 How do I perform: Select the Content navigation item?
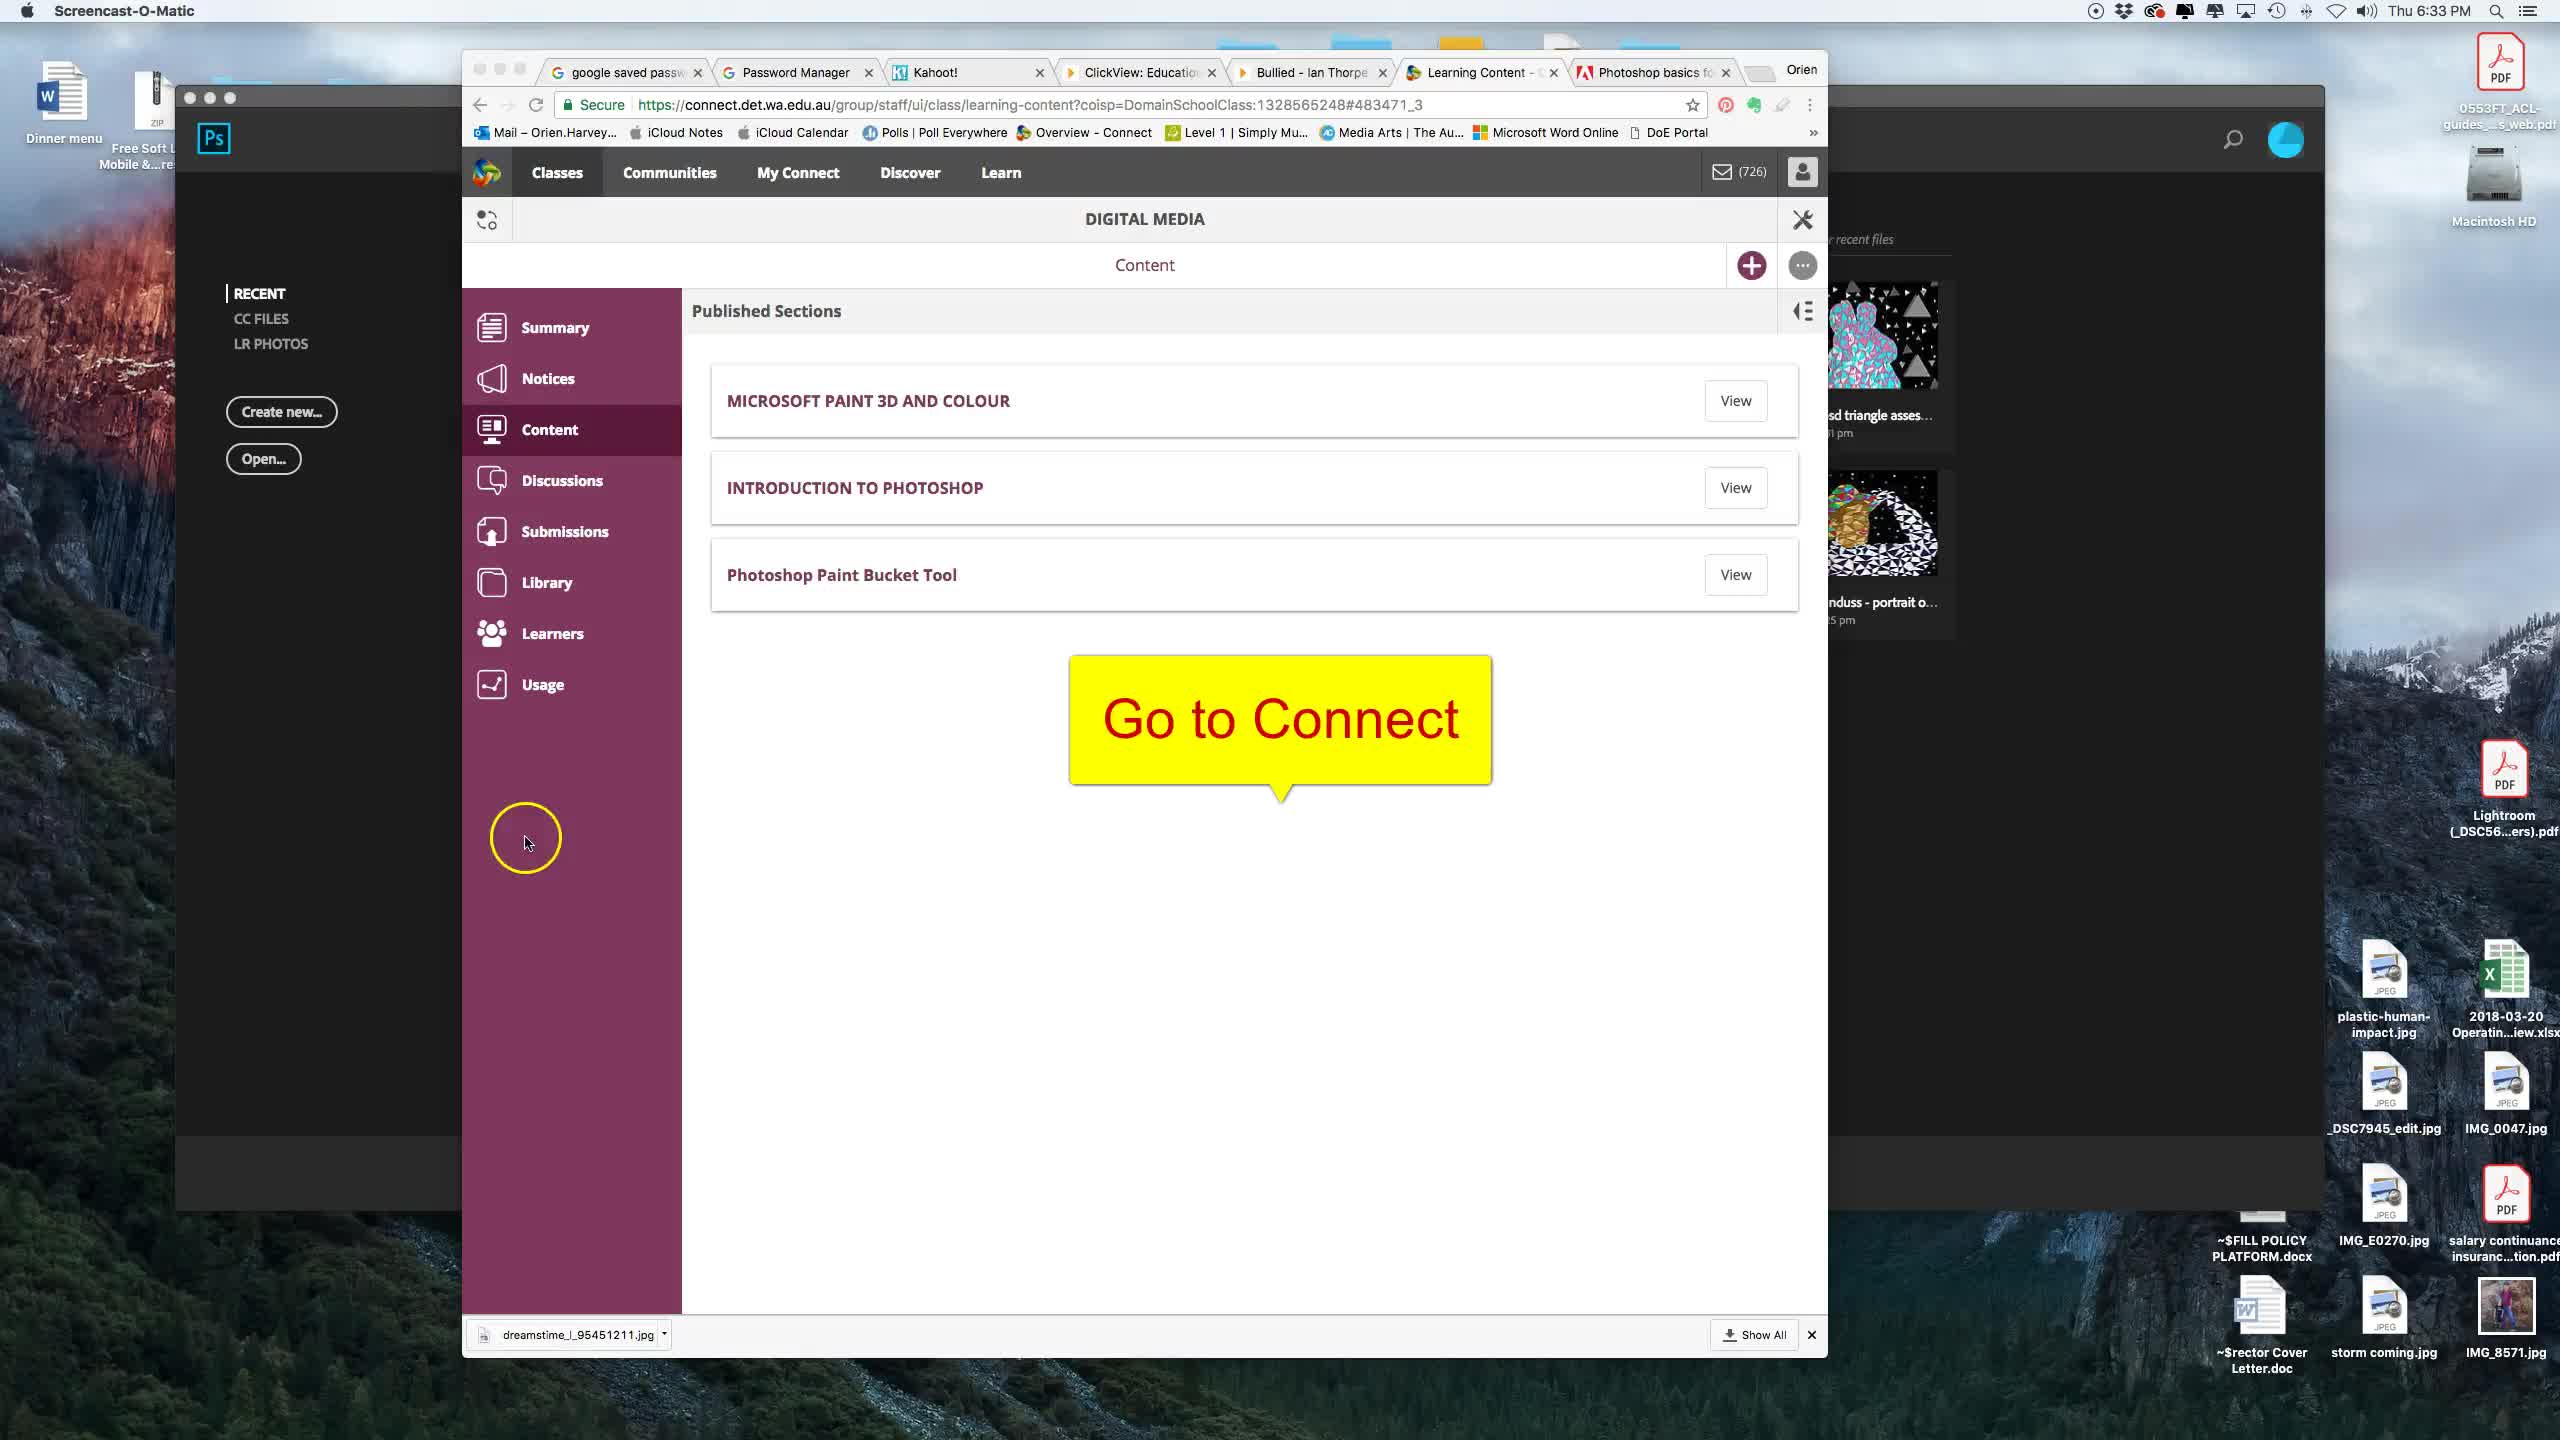tap(549, 429)
